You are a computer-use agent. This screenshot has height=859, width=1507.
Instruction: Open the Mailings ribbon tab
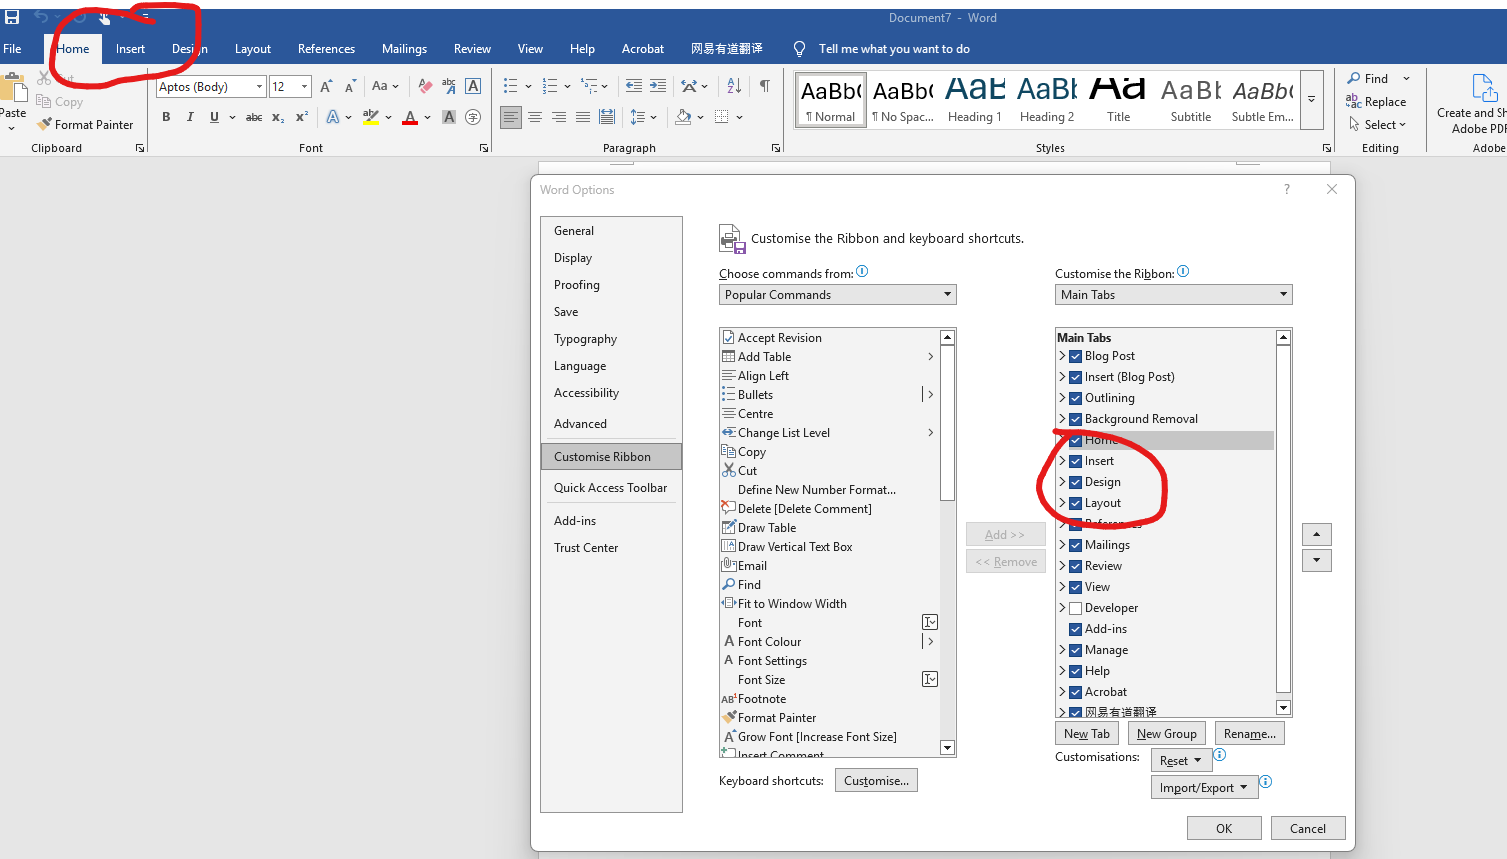click(404, 49)
